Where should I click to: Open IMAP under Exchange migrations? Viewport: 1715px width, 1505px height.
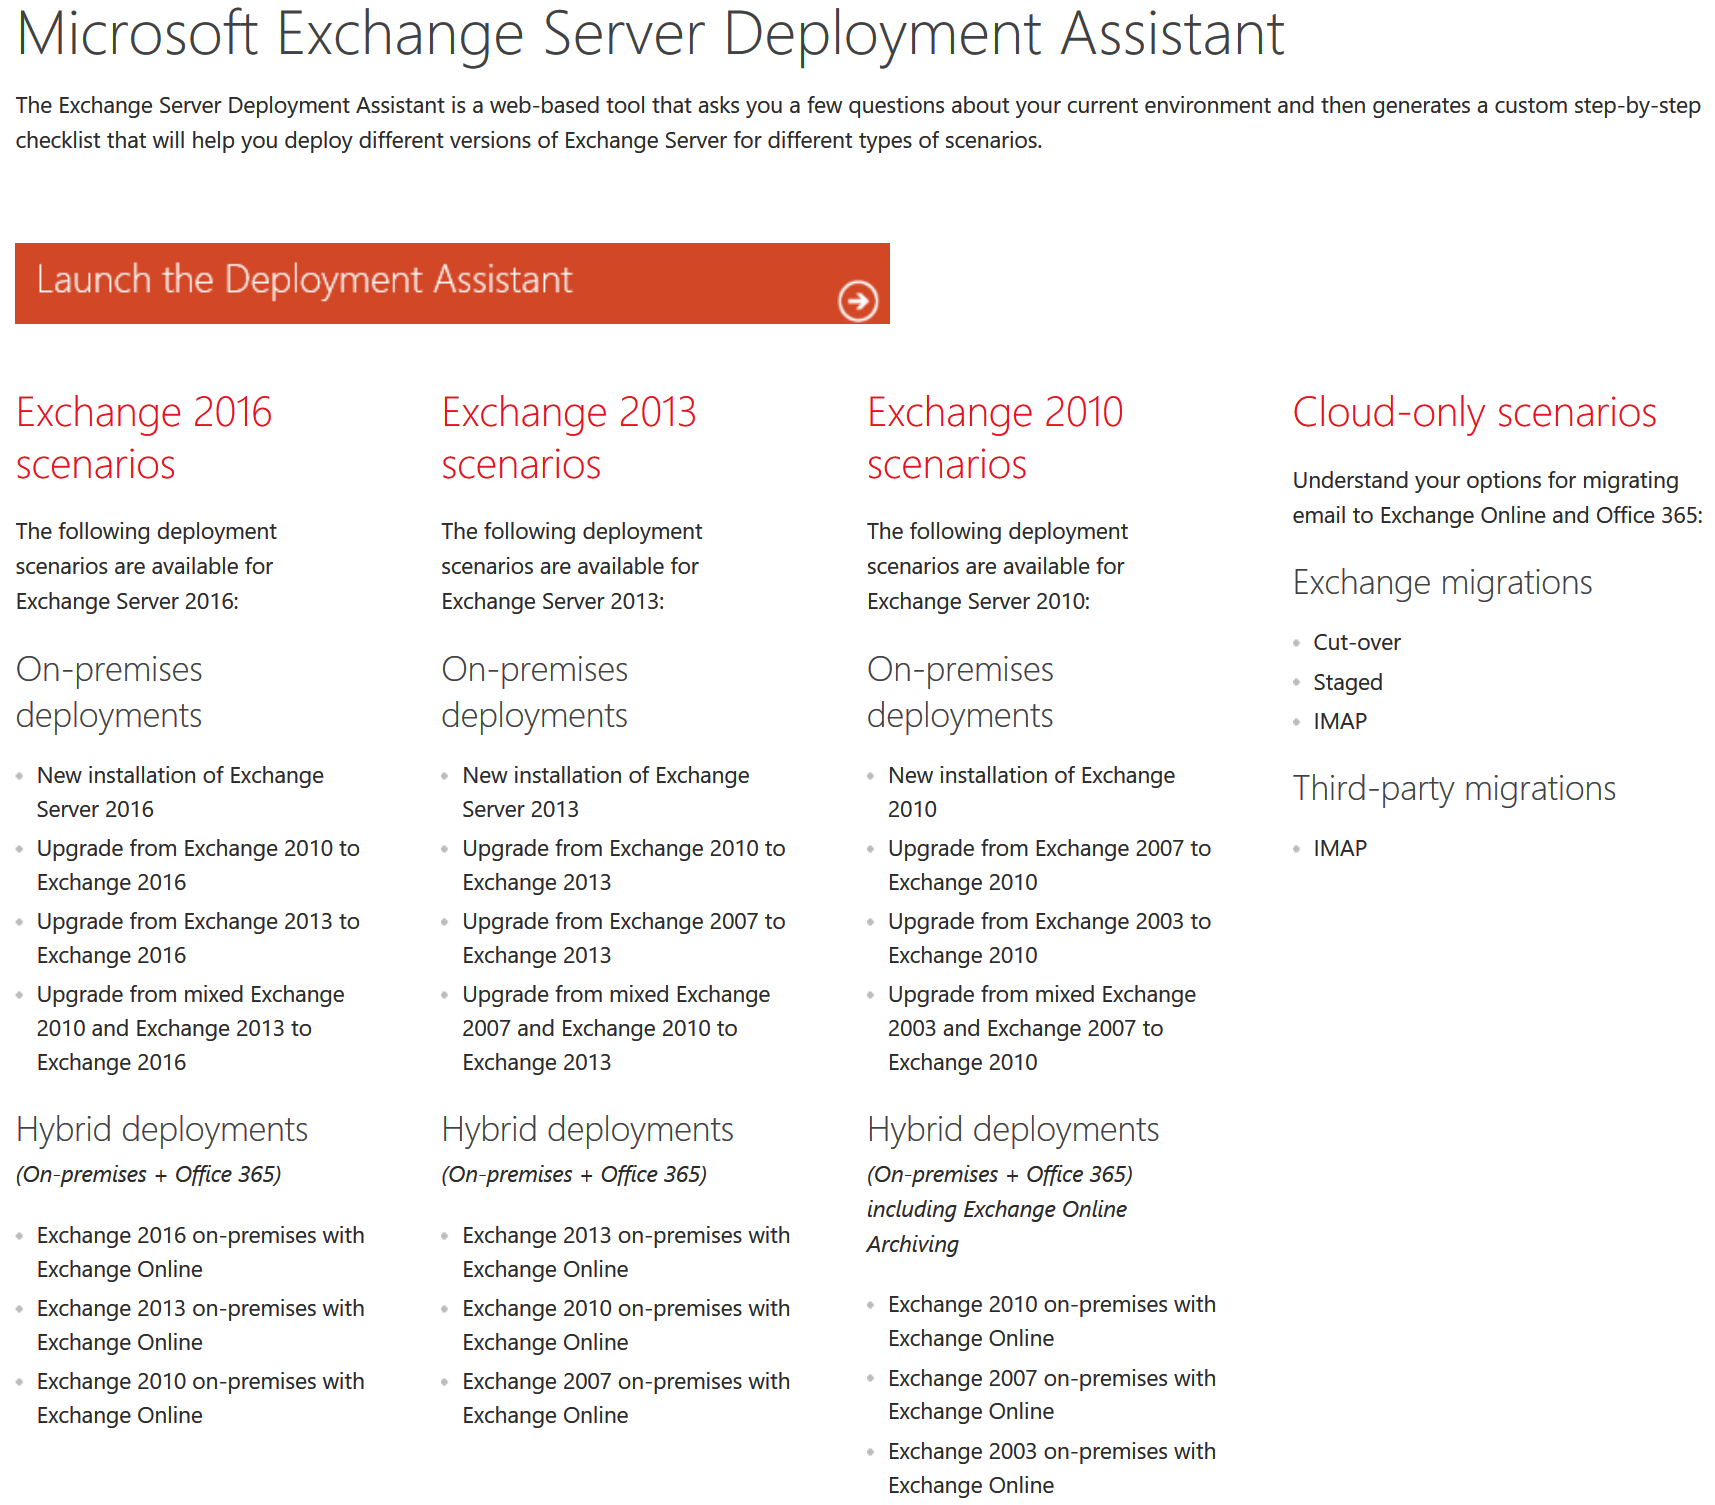(1340, 721)
